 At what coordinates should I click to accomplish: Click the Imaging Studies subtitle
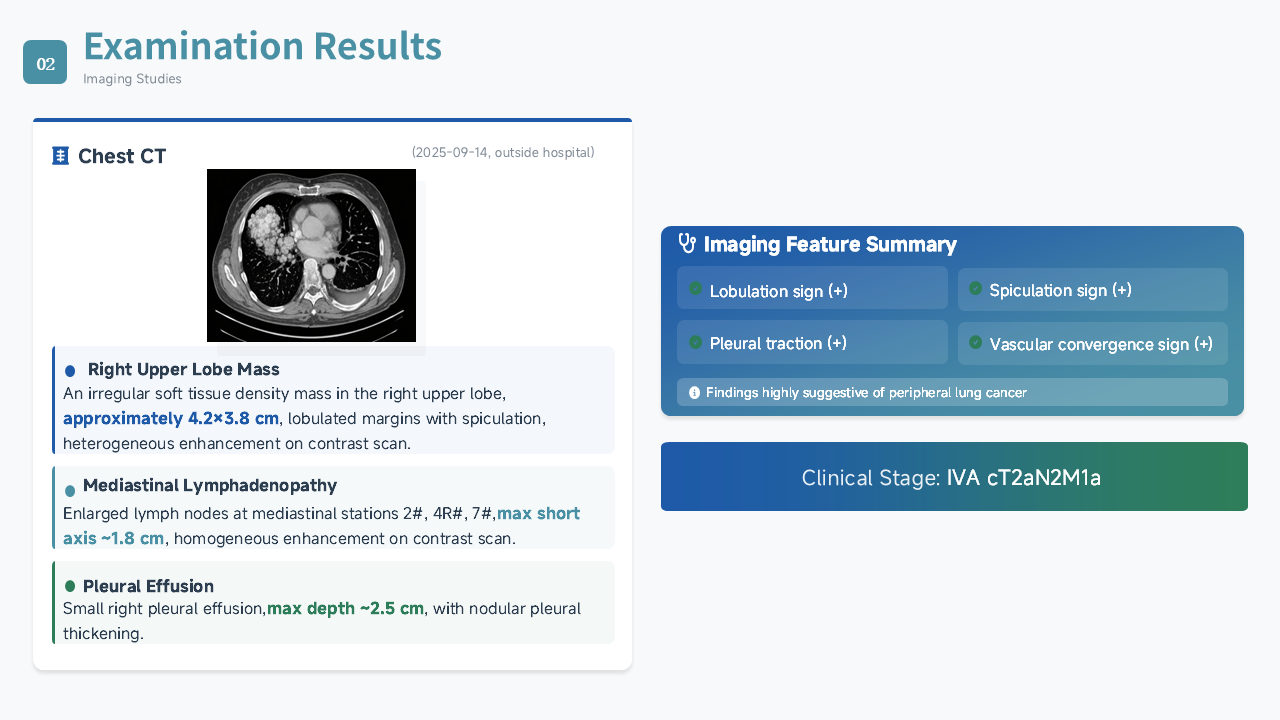[x=132, y=79]
